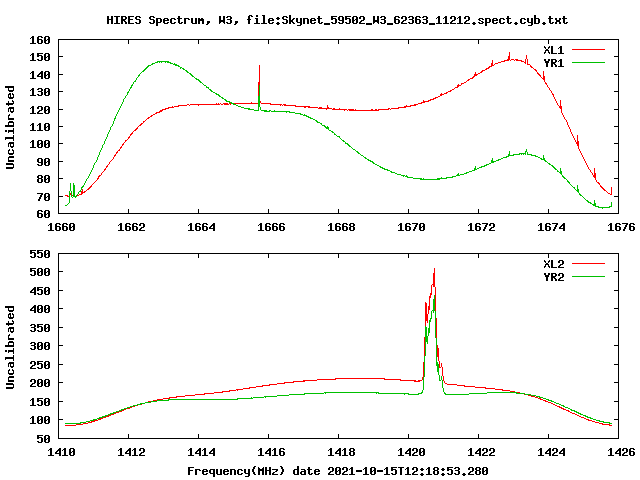This screenshot has height=480, width=640.
Task: Click the 140 y-axis tick label
Action: tap(40, 75)
